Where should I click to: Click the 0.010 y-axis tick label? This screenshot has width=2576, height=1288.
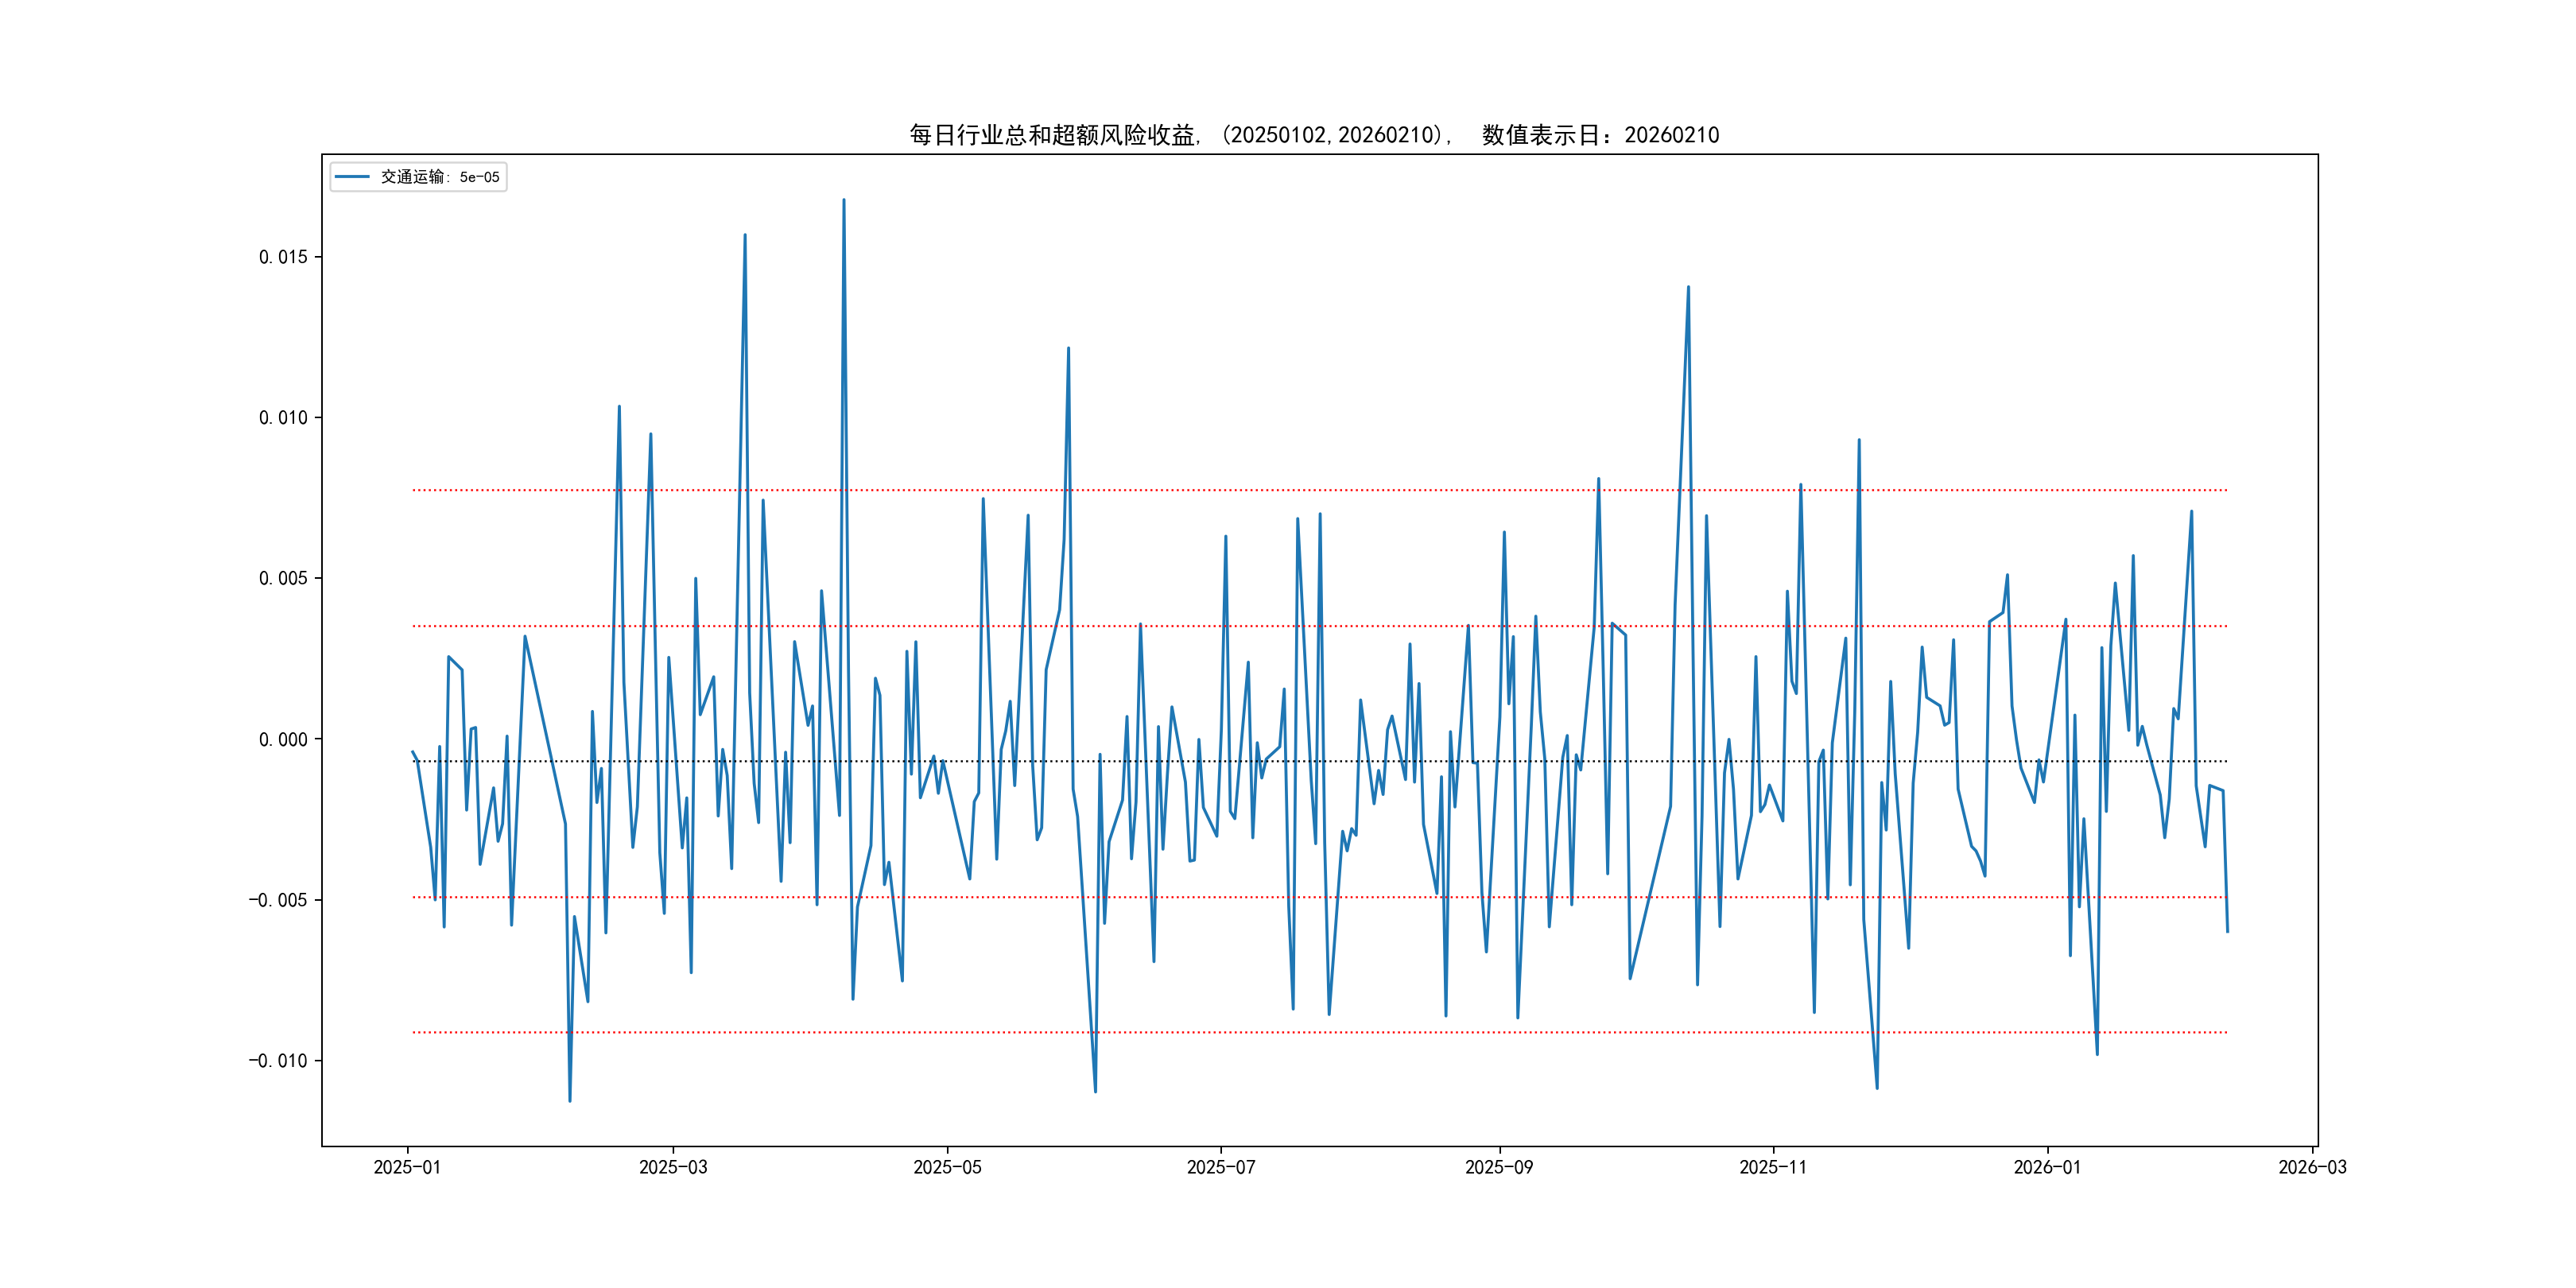[283, 418]
